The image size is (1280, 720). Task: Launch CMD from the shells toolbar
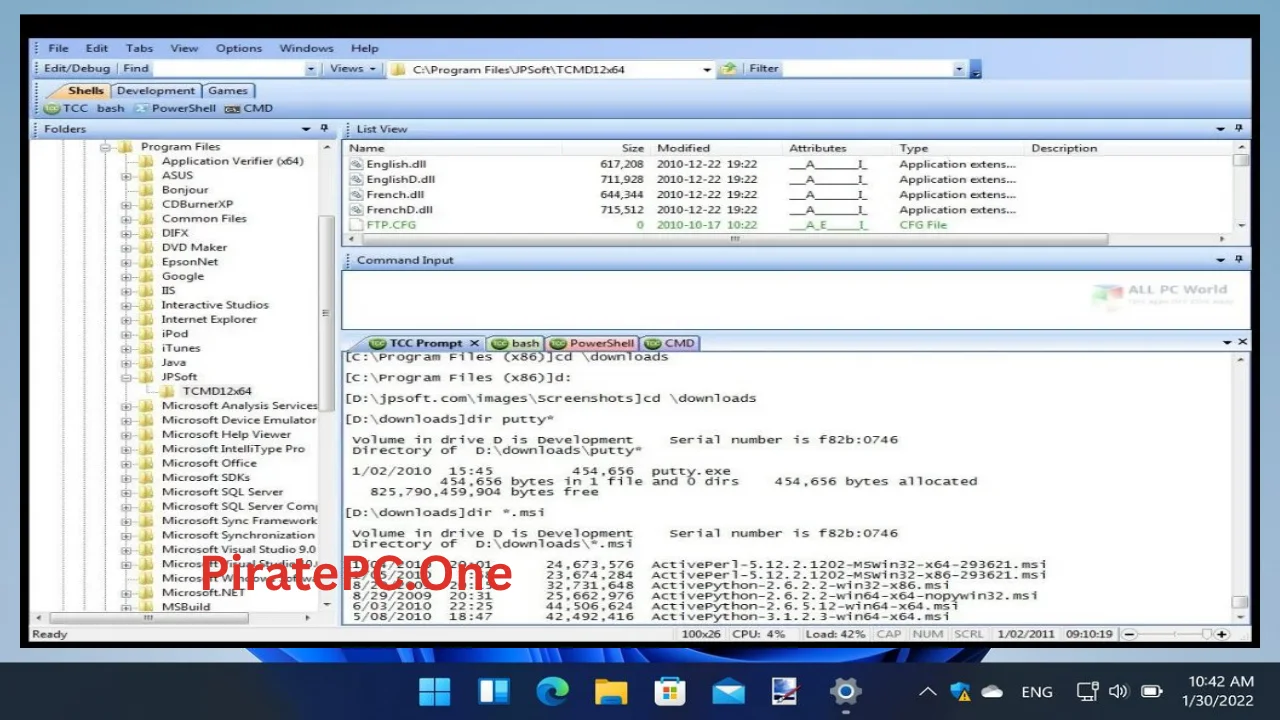pos(248,108)
